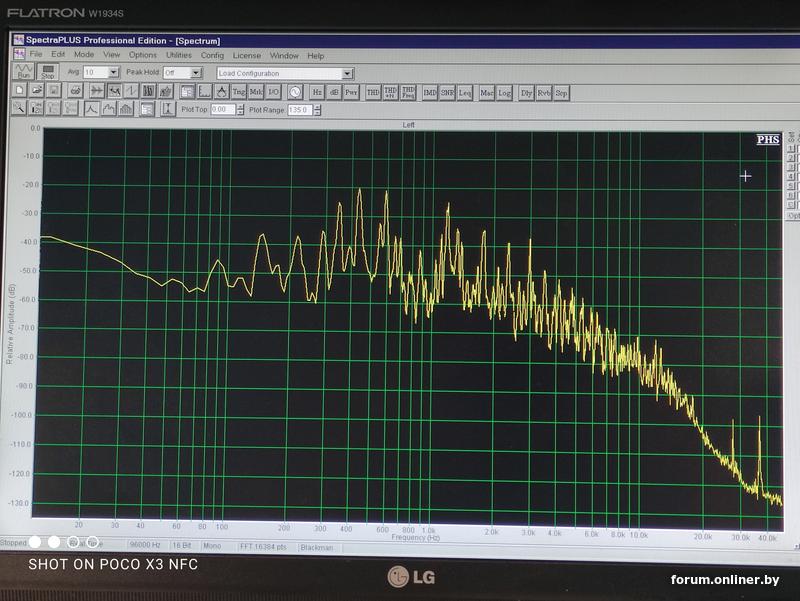Increase Plot Range with the spinner arrow
Viewport: 800px width, 601px height.
(x=316, y=106)
